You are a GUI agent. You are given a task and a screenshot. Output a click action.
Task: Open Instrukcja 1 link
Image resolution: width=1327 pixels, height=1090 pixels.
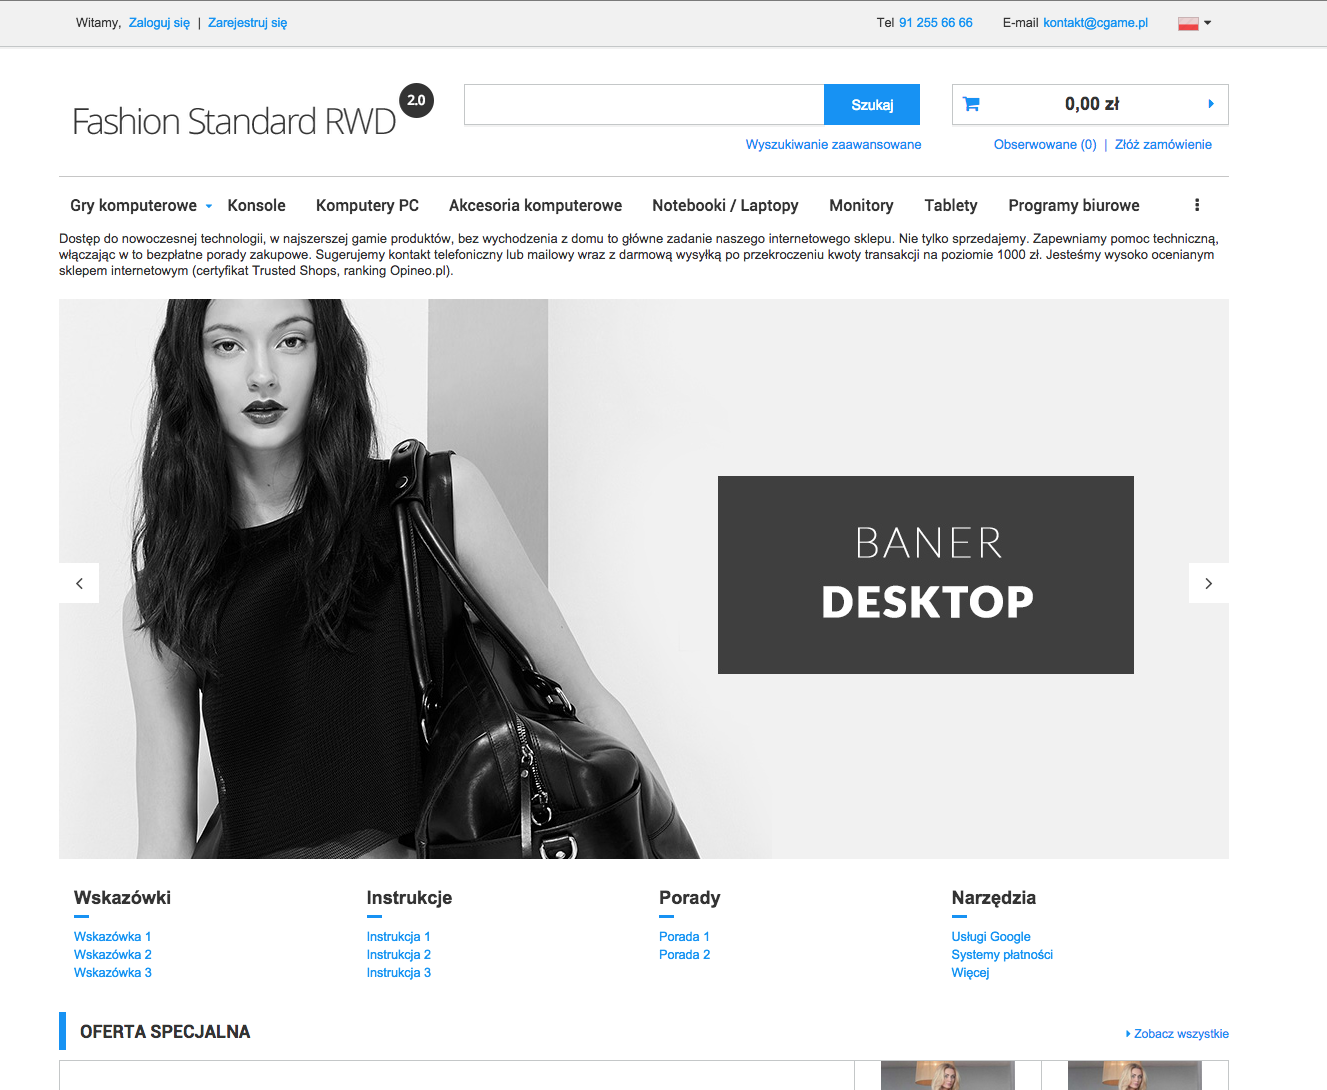pos(398,937)
